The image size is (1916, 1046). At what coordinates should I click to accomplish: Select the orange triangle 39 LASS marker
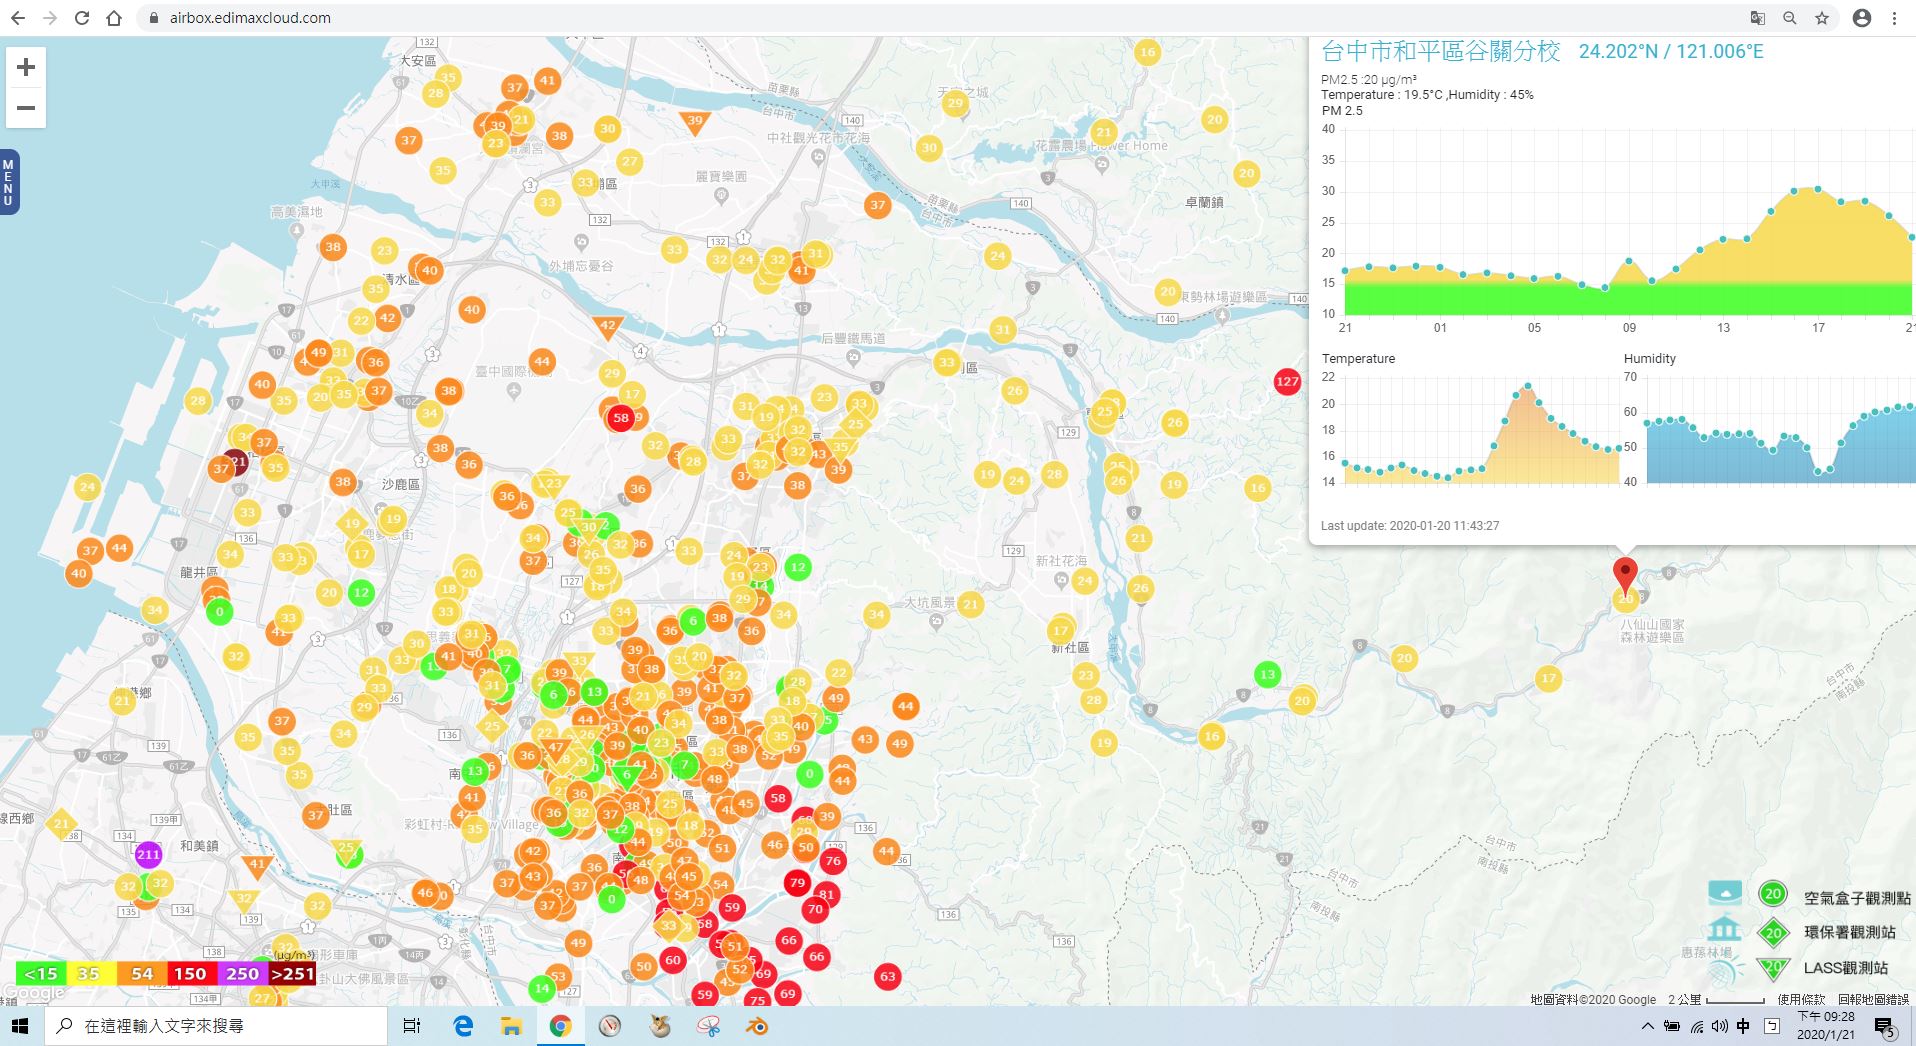pyautogui.click(x=694, y=122)
